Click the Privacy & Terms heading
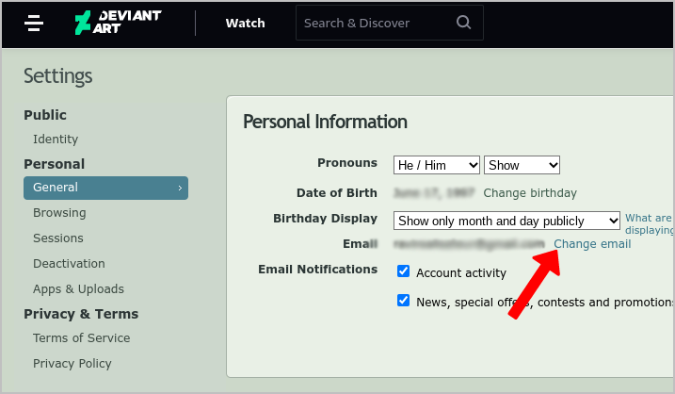The height and width of the screenshot is (394, 675). click(81, 314)
